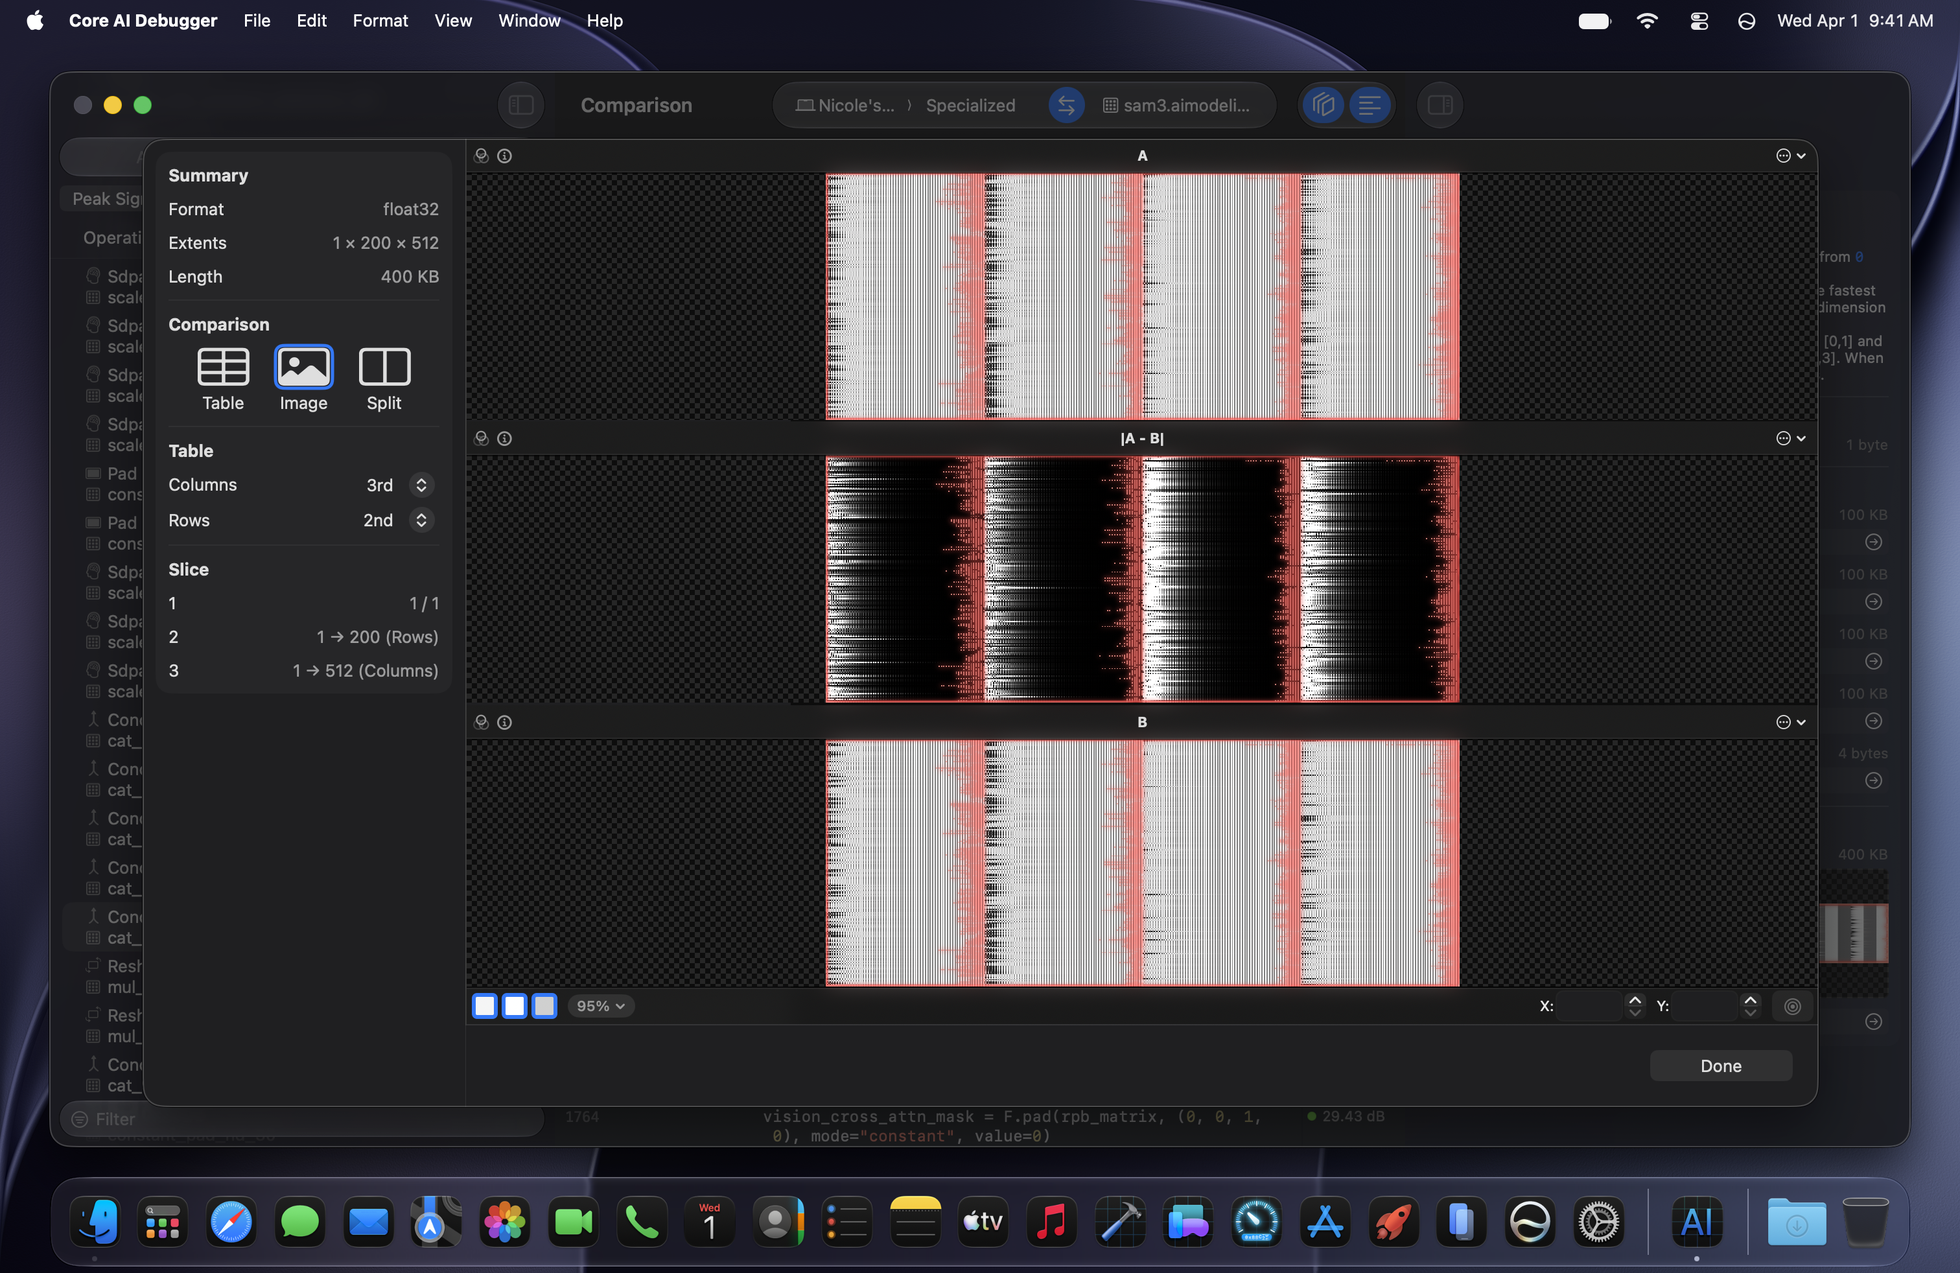The height and width of the screenshot is (1273, 1960).
Task: Click the Filter field in the sidebar
Action: click(300, 1119)
